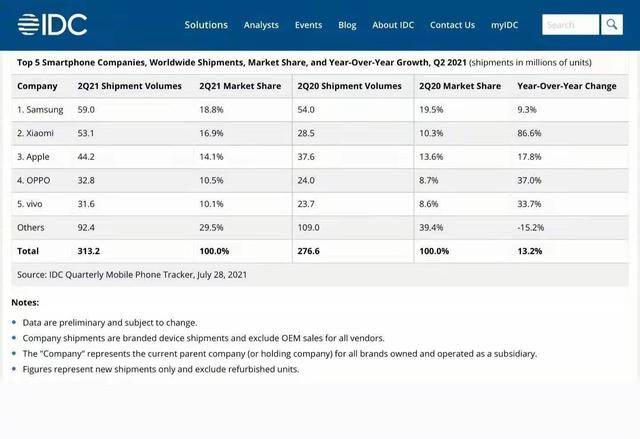
Task: Click Xiaomi's 53.1 shipment value
Action: pos(86,133)
